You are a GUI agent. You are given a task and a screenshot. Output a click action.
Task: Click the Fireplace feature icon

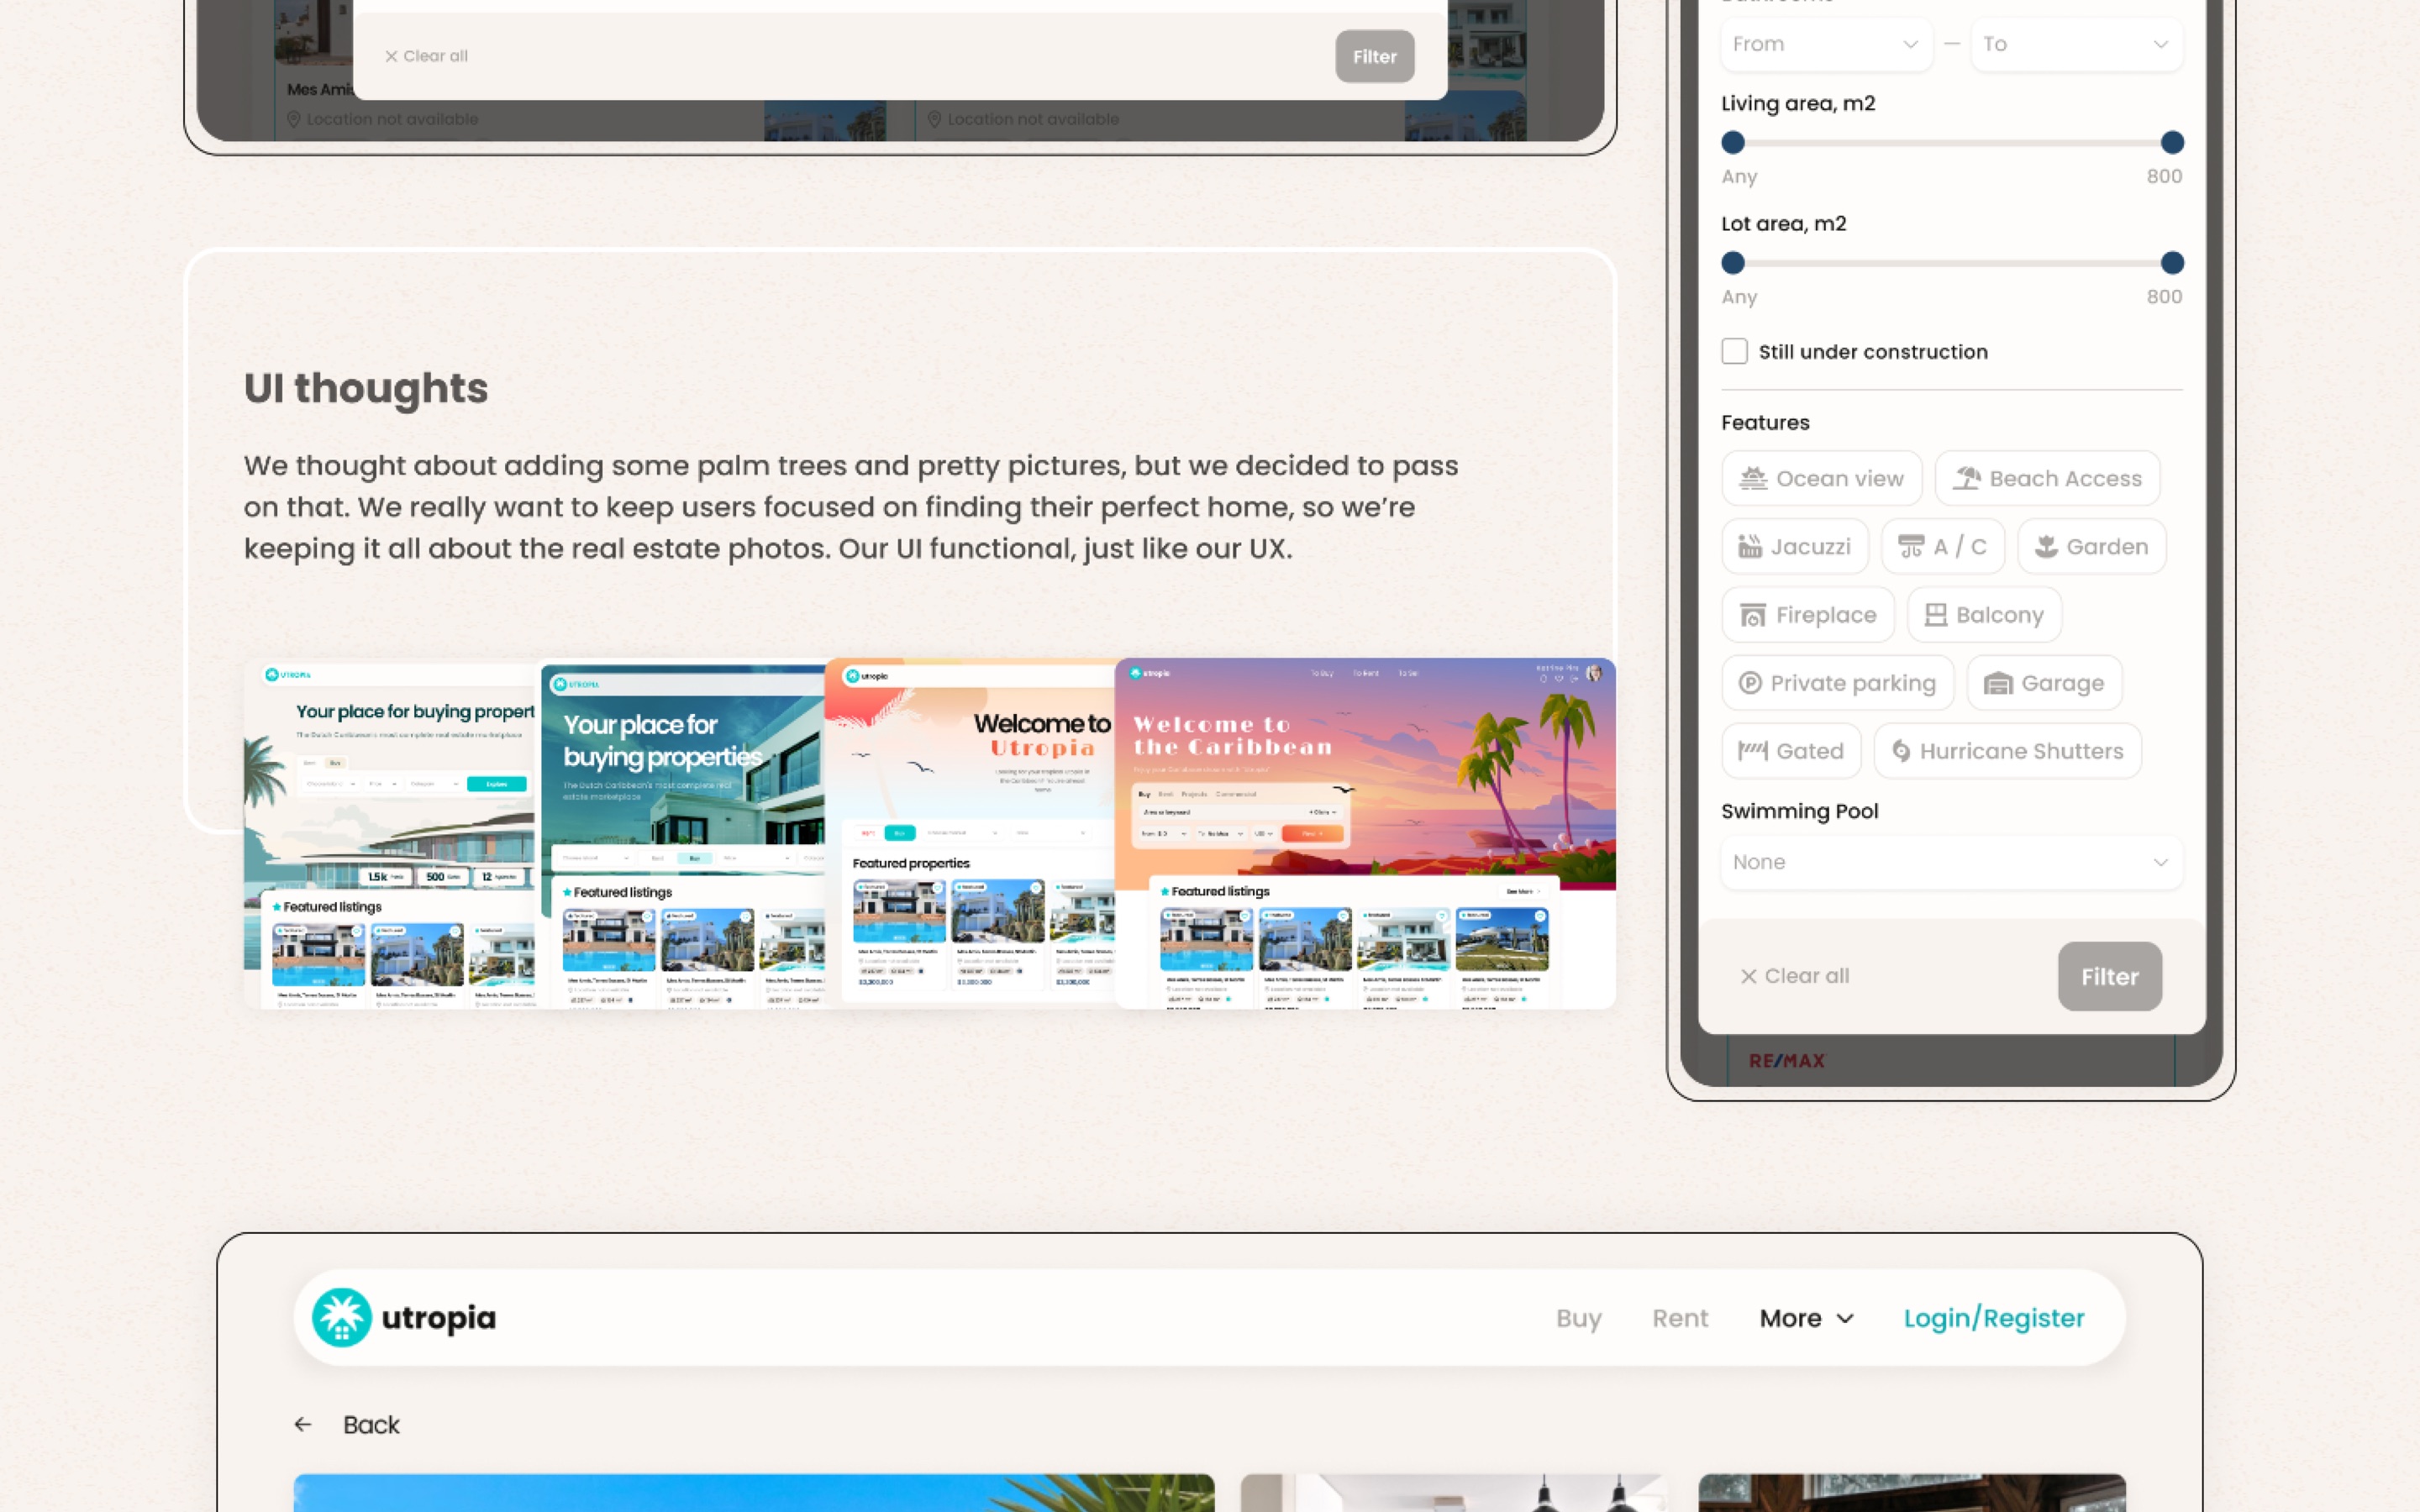coord(1752,615)
